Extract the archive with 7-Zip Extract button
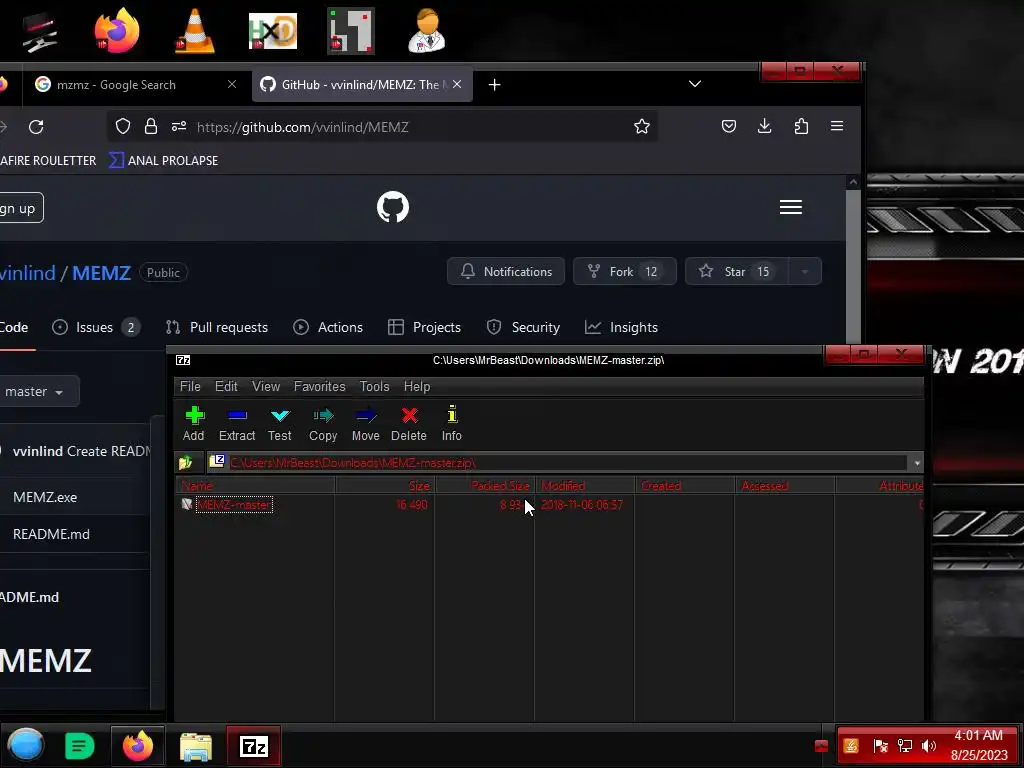Viewport: 1024px width, 768px height. [236, 424]
